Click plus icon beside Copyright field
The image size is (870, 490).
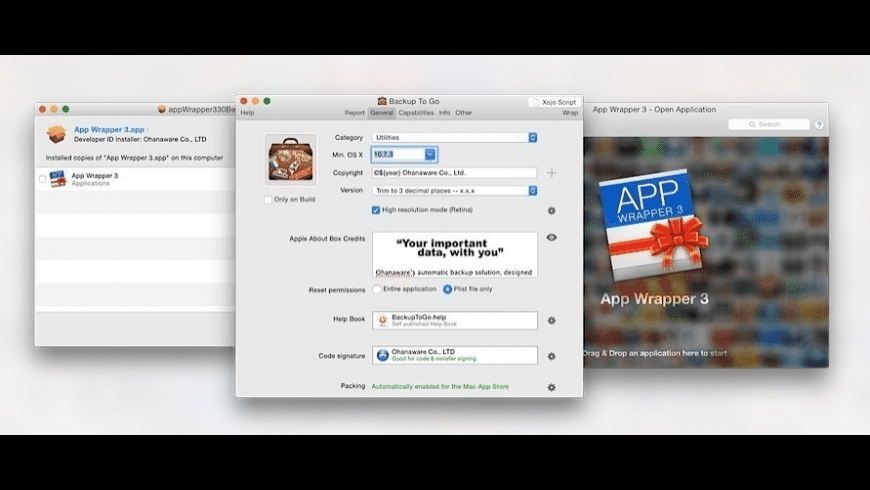(x=552, y=173)
